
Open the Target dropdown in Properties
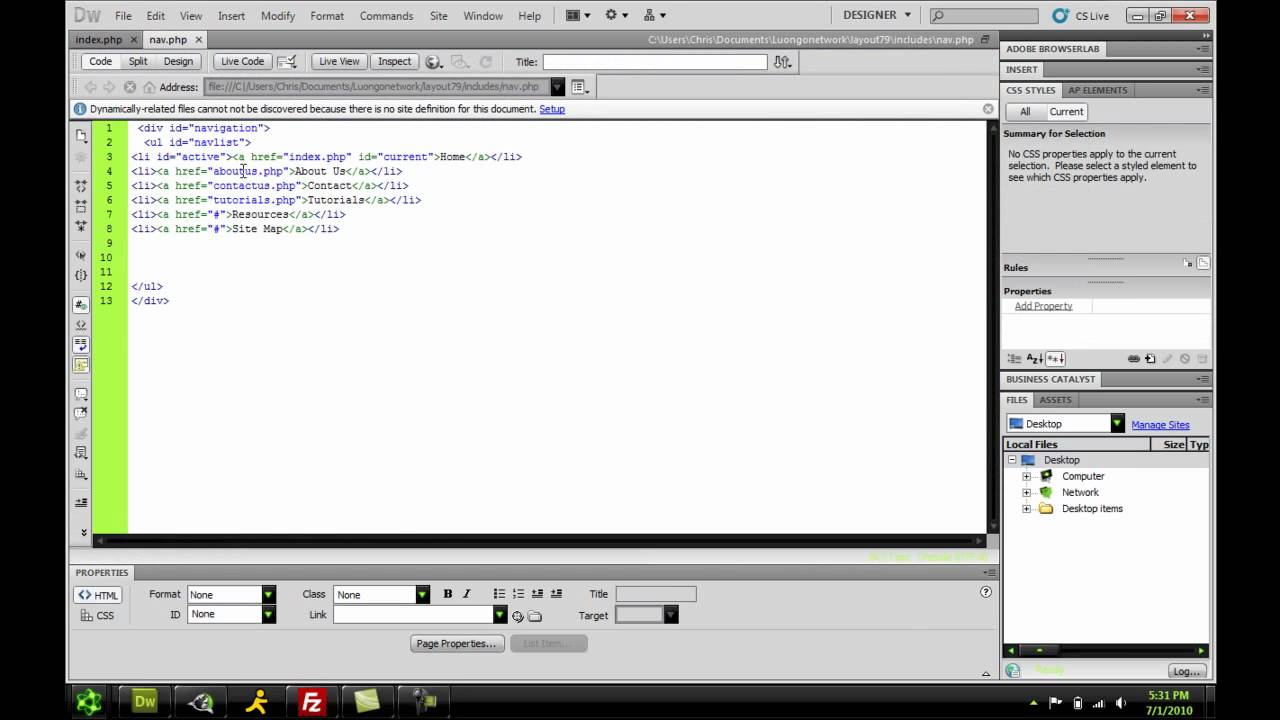click(671, 615)
